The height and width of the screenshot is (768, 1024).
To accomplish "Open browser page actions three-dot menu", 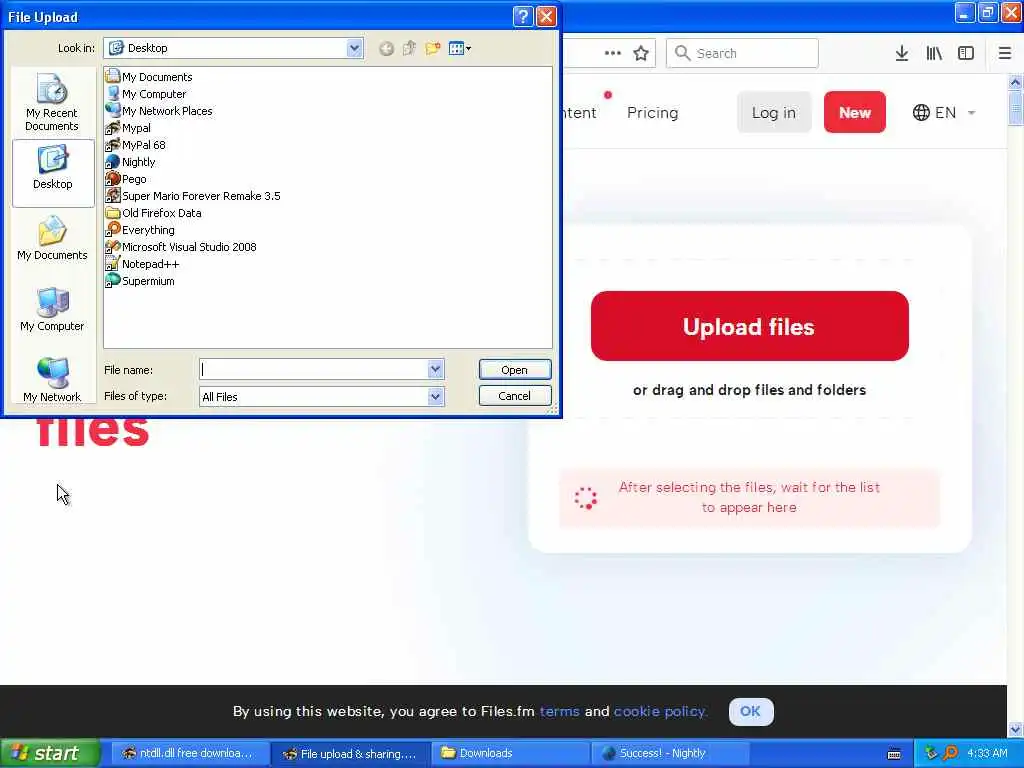I will (613, 53).
